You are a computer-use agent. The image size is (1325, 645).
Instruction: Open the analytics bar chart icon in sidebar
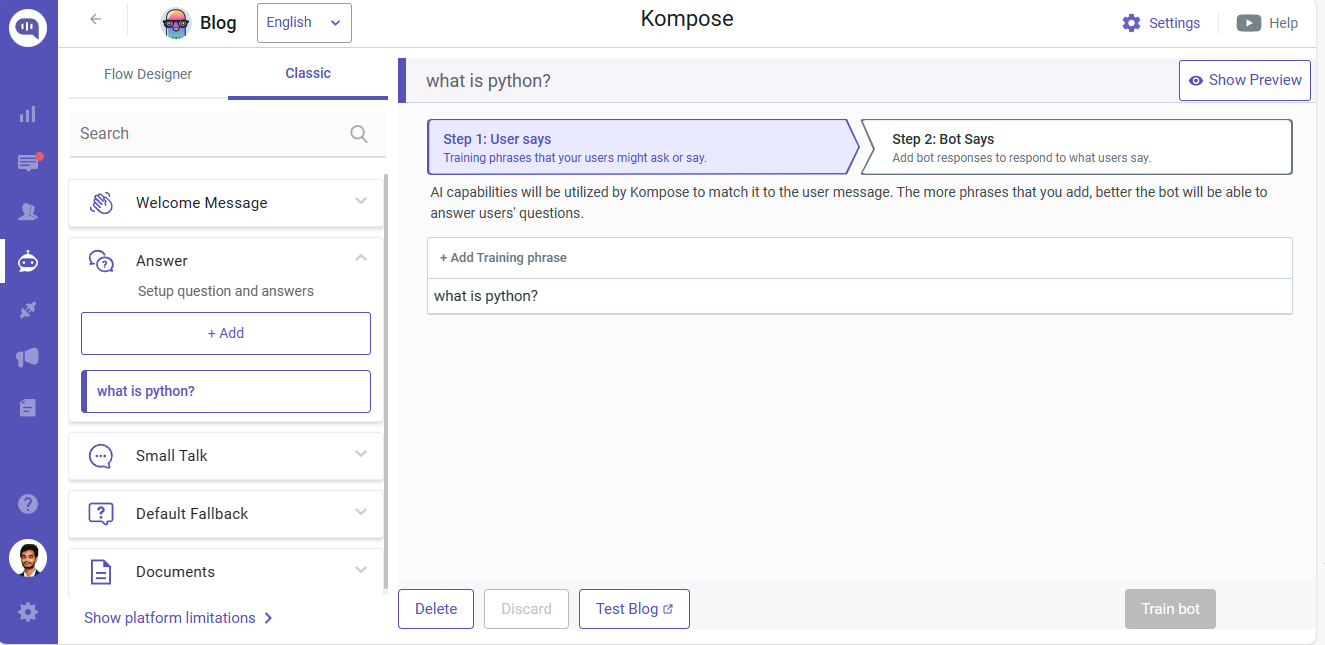pos(28,114)
